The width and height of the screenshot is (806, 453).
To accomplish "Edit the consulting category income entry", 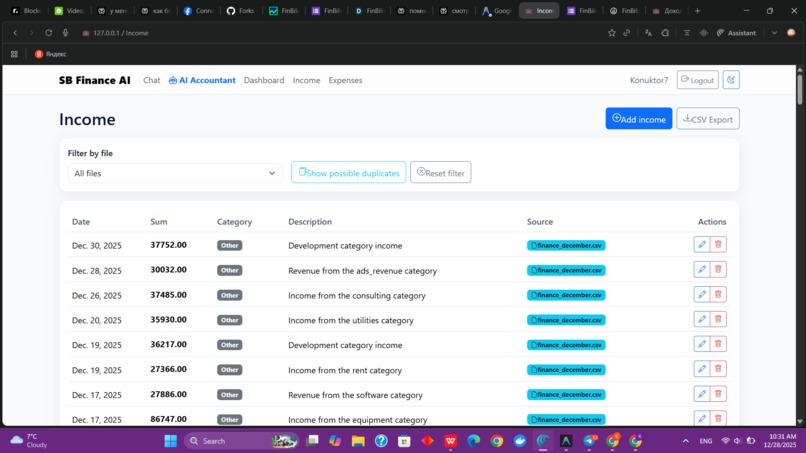I will coord(702,294).
